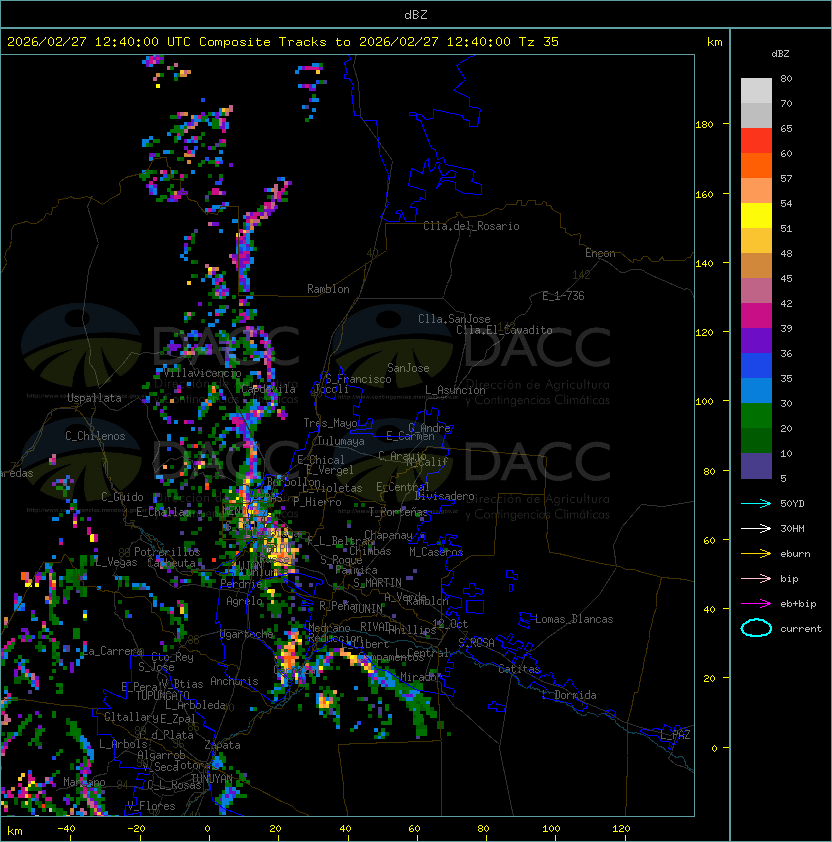Select the P_Hierro map label

(317, 502)
